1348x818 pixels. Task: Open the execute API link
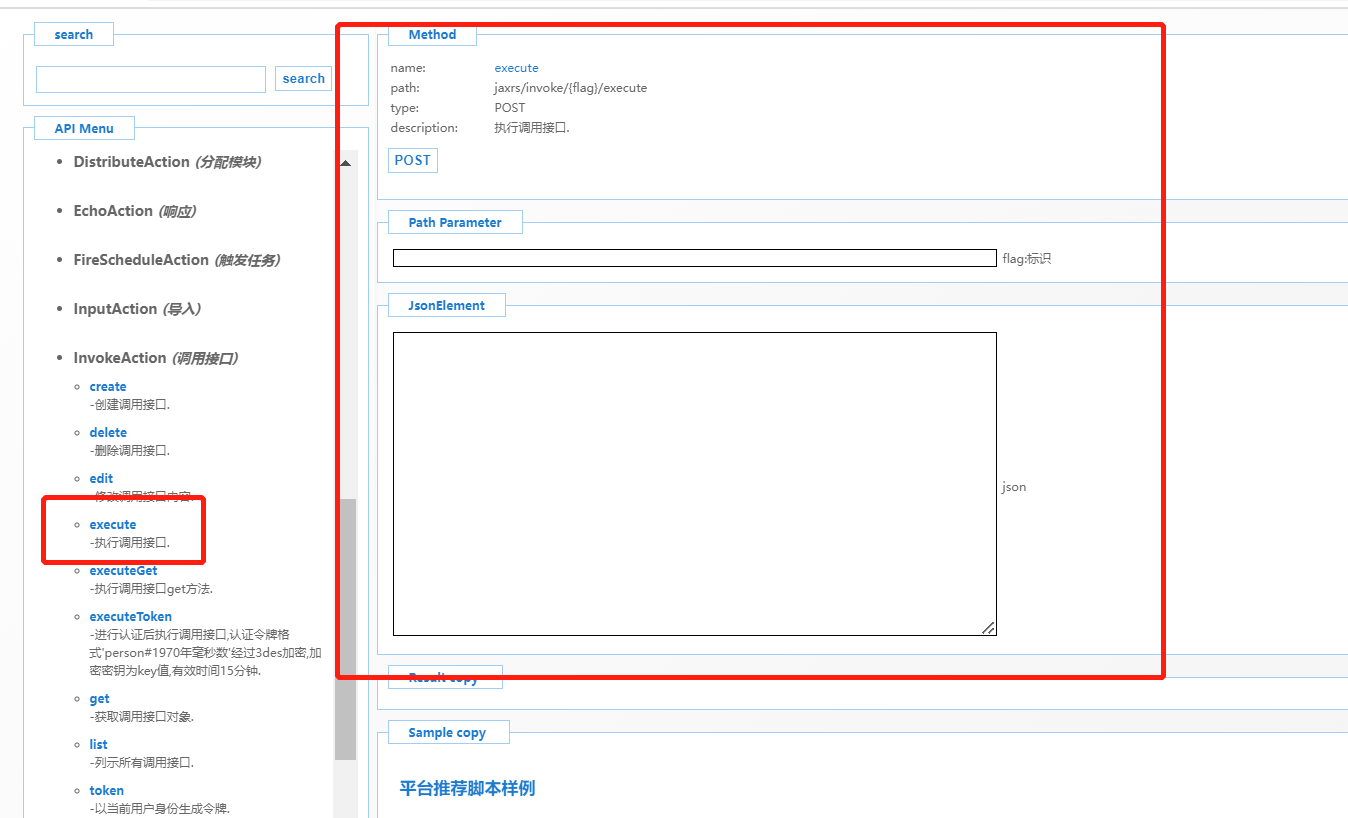(x=113, y=524)
